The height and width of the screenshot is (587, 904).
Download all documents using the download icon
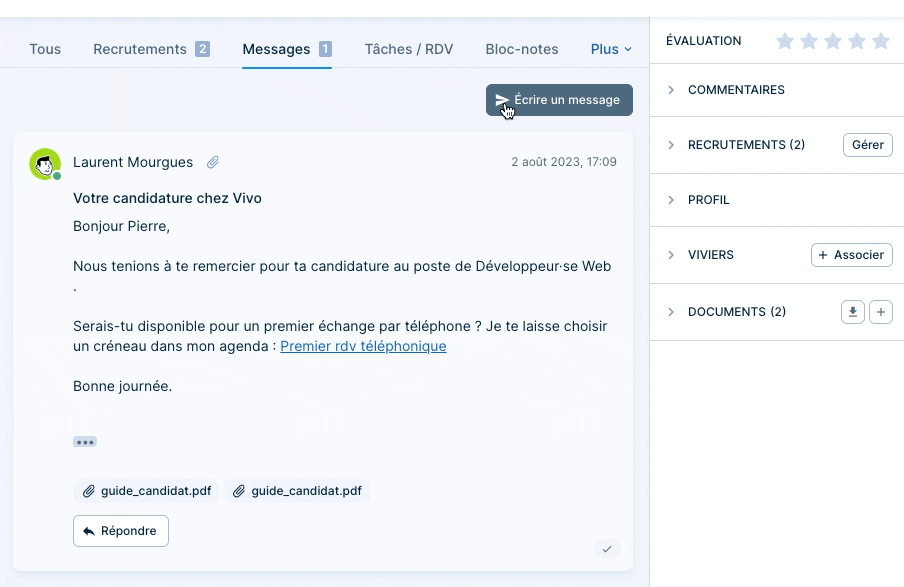[852, 312]
